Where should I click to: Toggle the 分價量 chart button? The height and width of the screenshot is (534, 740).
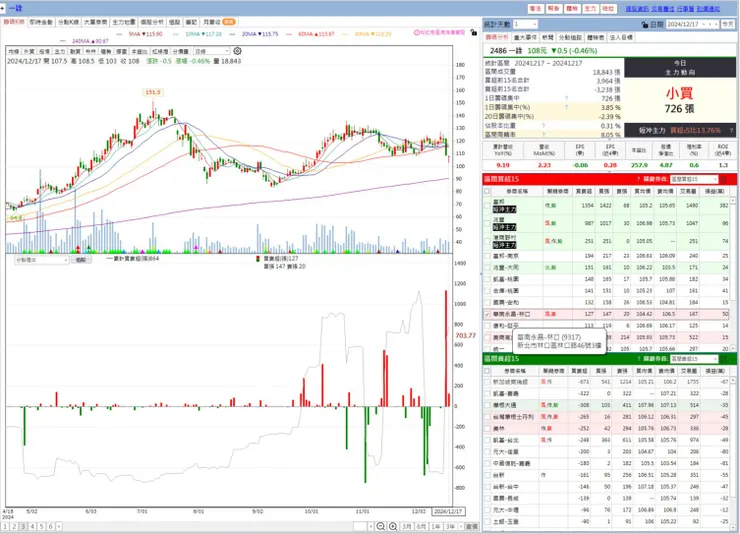[x=181, y=51]
